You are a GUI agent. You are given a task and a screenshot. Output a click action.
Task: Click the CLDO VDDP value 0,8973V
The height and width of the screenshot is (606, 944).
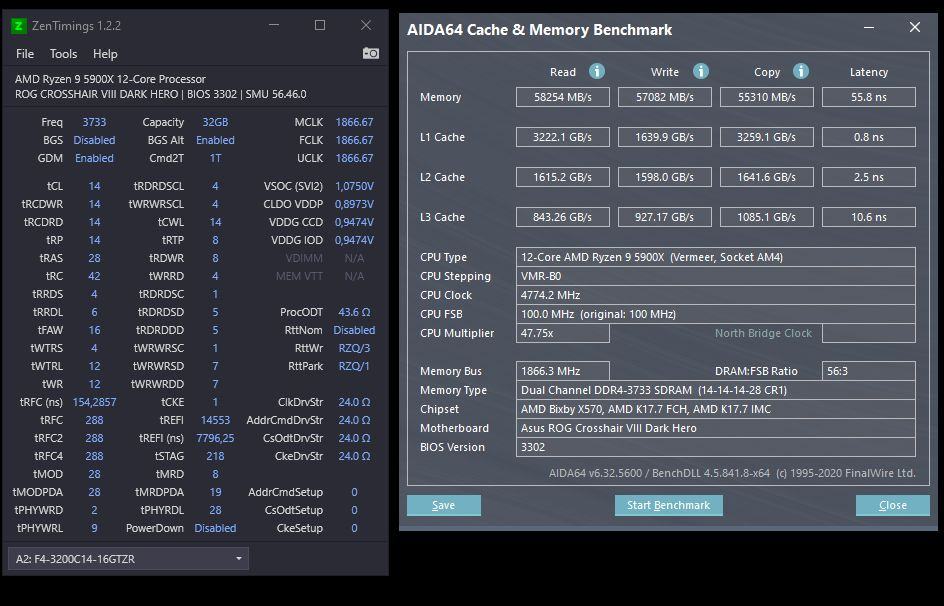354,204
